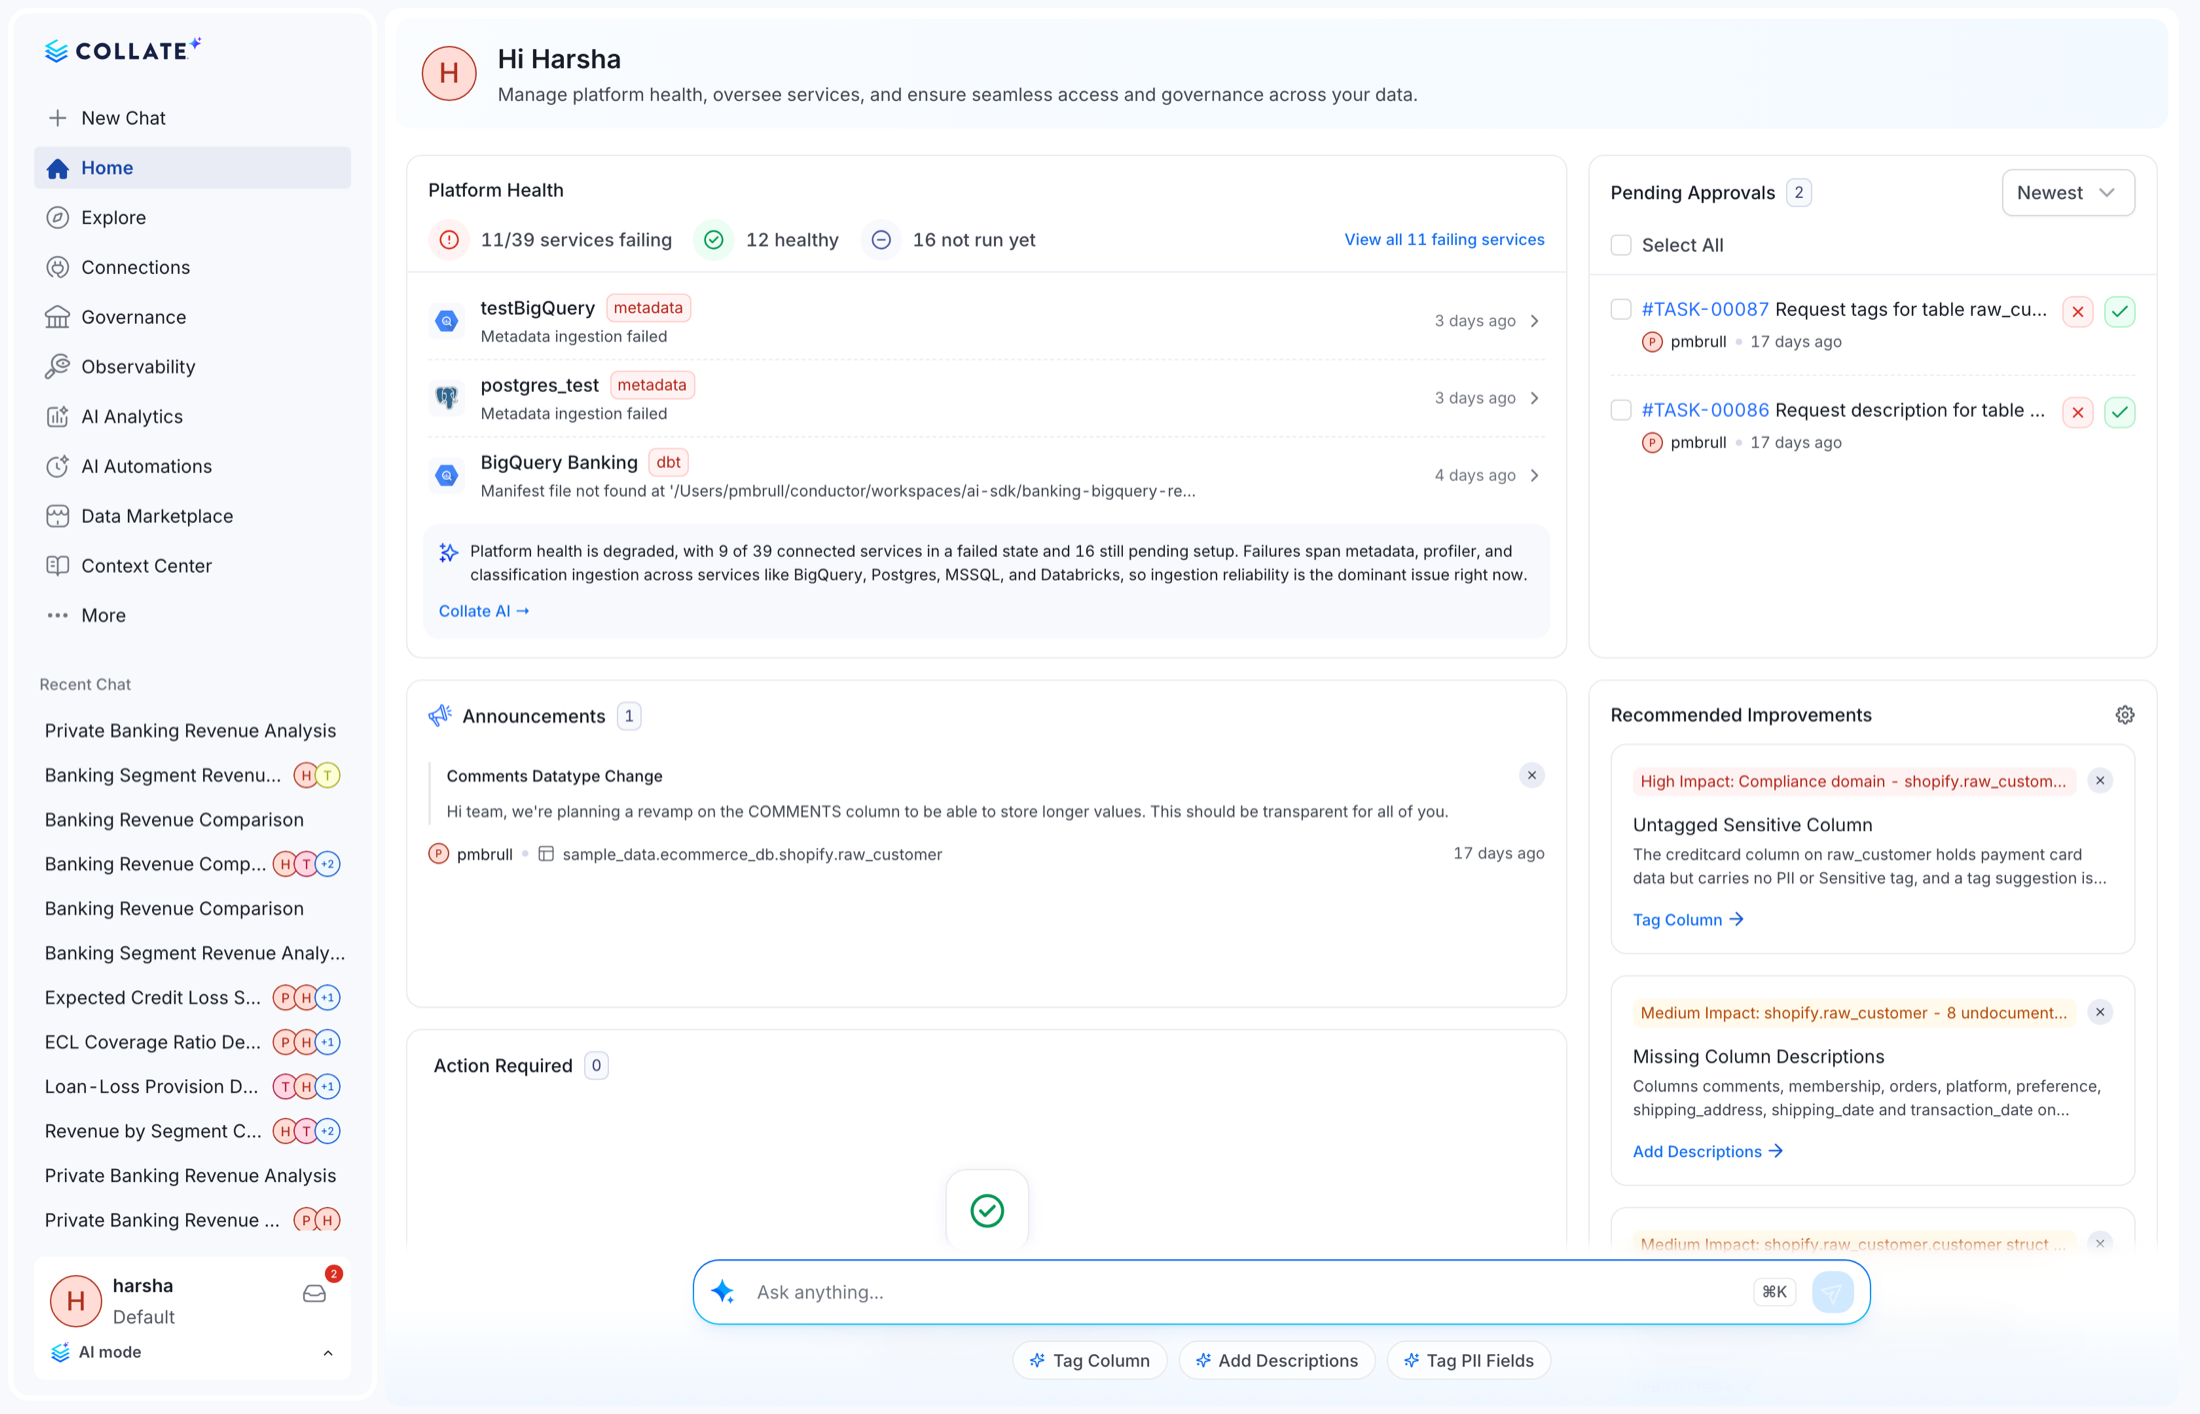The height and width of the screenshot is (1414, 2200).
Task: Open sample_data.ecommerce_db.shopify.raw_customer table link
Action: pyautogui.click(x=752, y=854)
